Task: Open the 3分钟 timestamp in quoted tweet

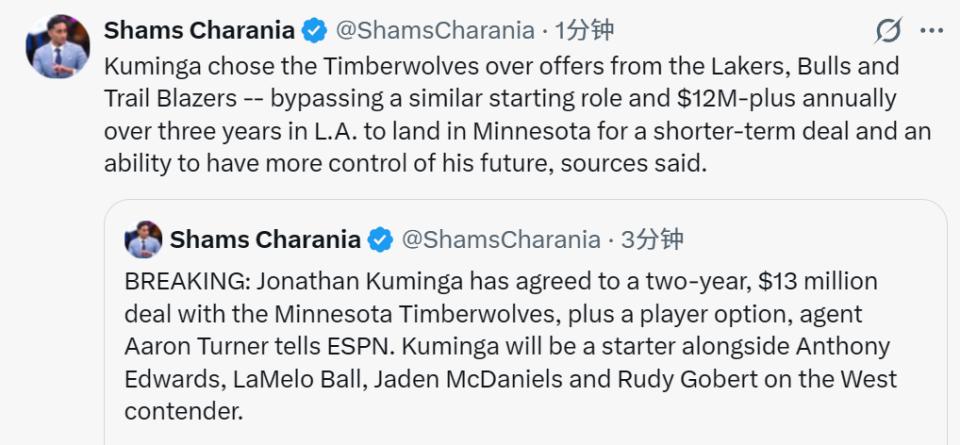Action: click(x=652, y=239)
